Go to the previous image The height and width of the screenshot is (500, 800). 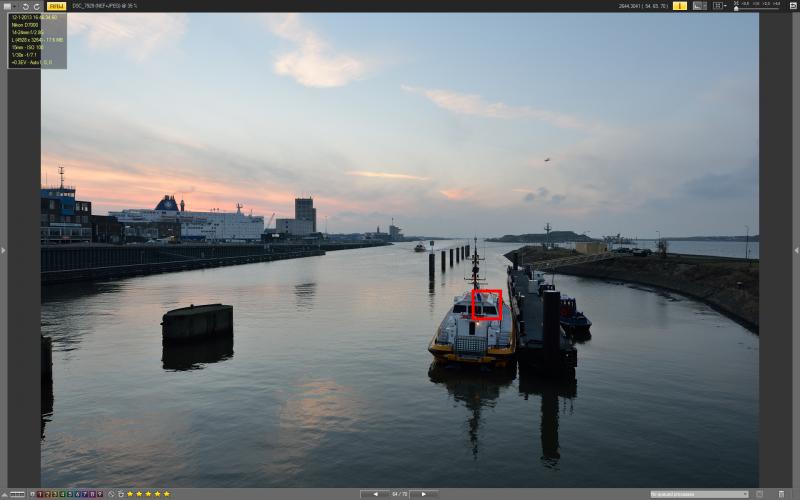(x=375, y=494)
